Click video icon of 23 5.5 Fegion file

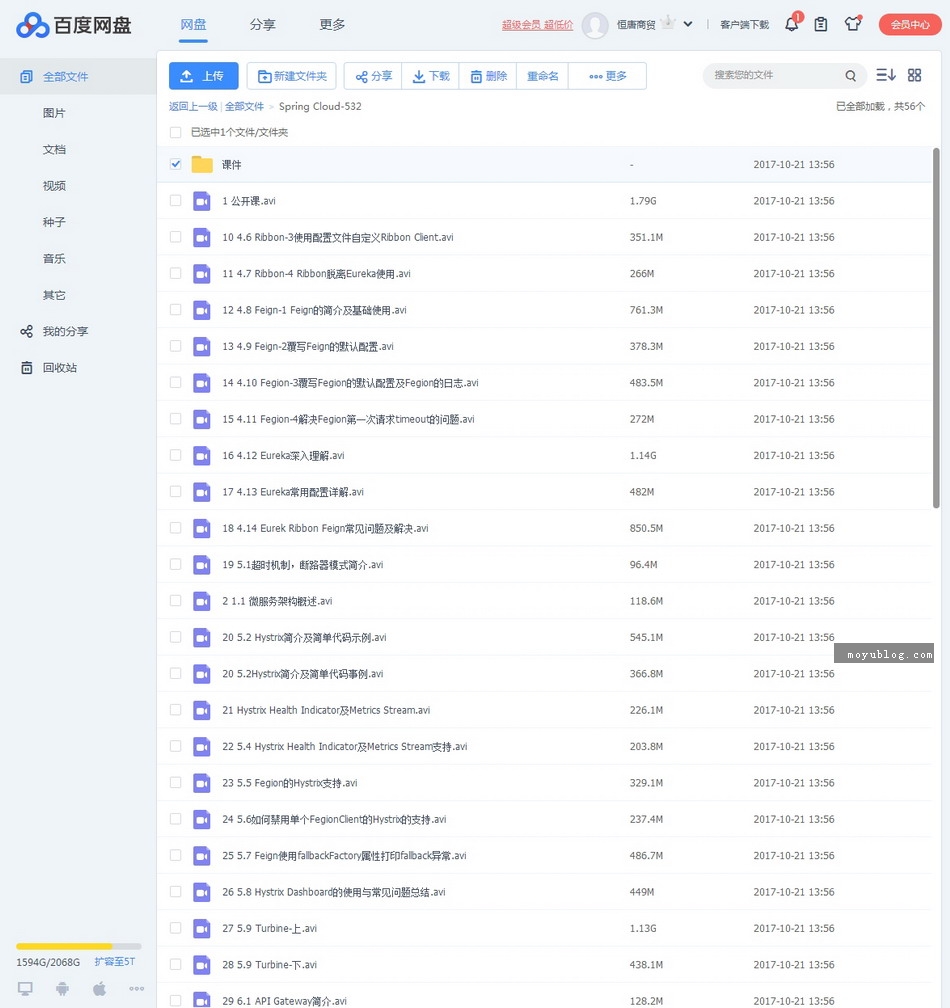(x=202, y=783)
